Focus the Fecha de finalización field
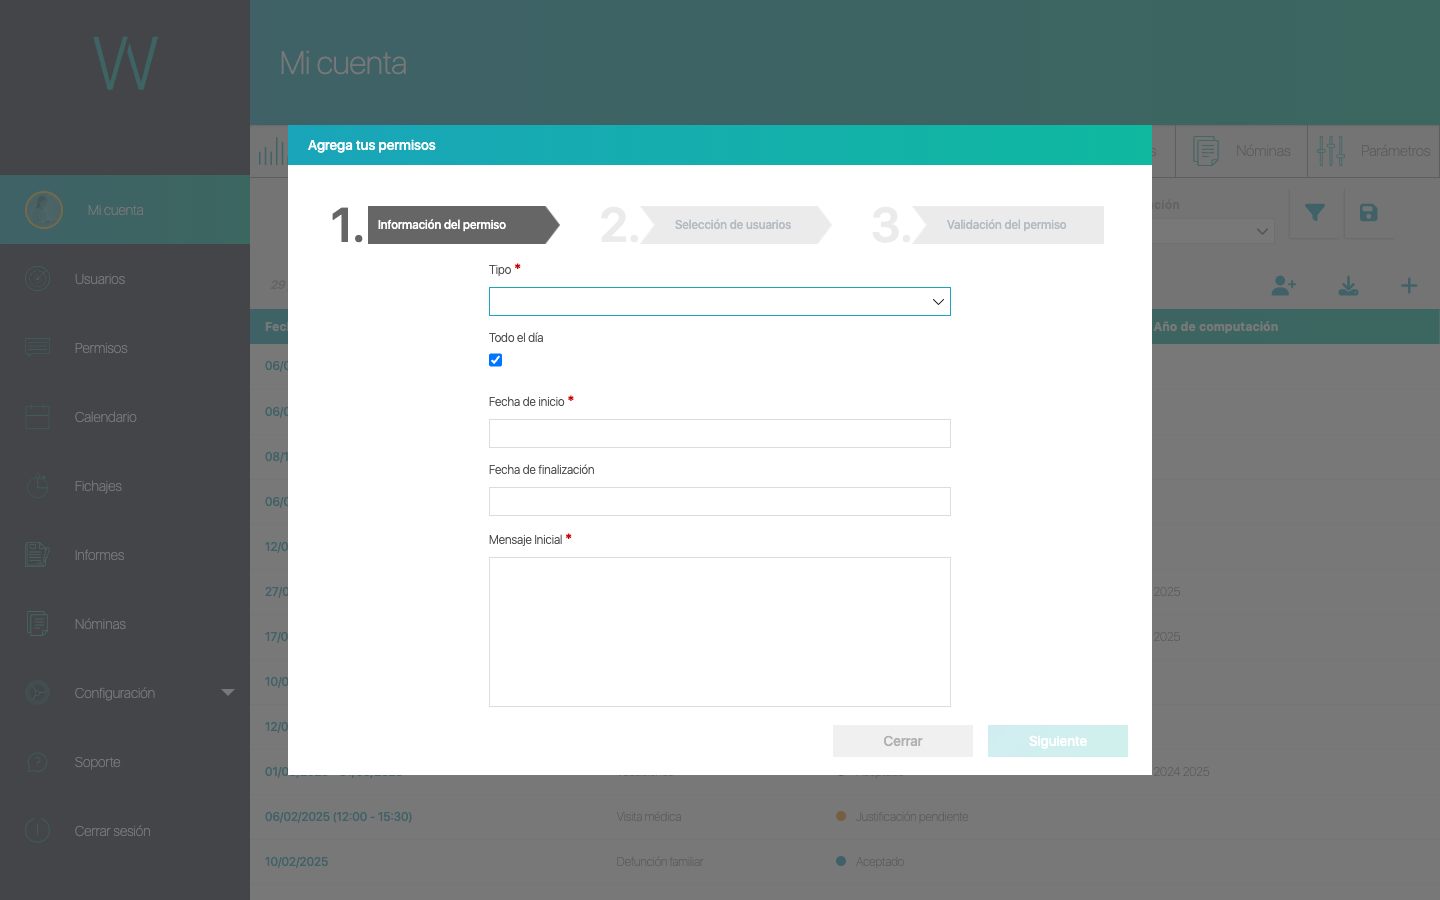The height and width of the screenshot is (900, 1440). (x=720, y=502)
